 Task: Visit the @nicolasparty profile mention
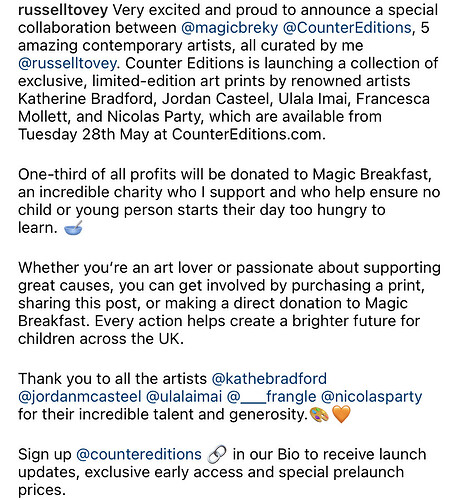point(372,397)
